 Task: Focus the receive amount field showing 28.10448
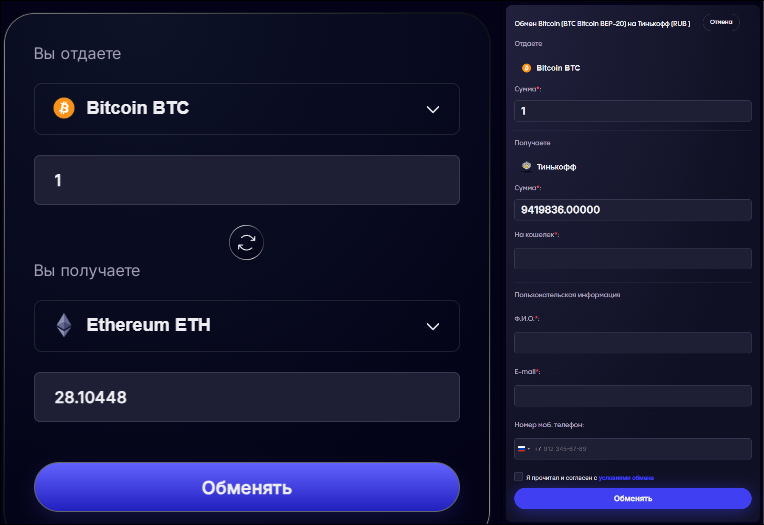247,397
